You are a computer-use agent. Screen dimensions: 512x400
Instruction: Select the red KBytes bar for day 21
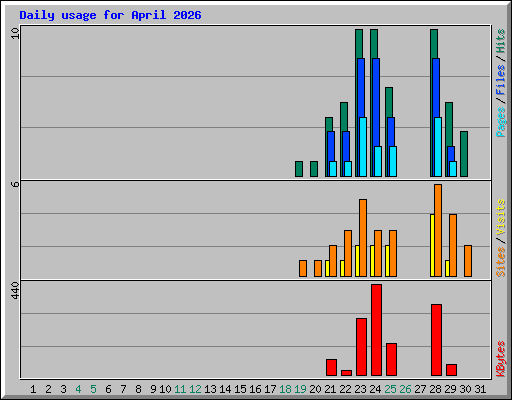click(x=331, y=367)
